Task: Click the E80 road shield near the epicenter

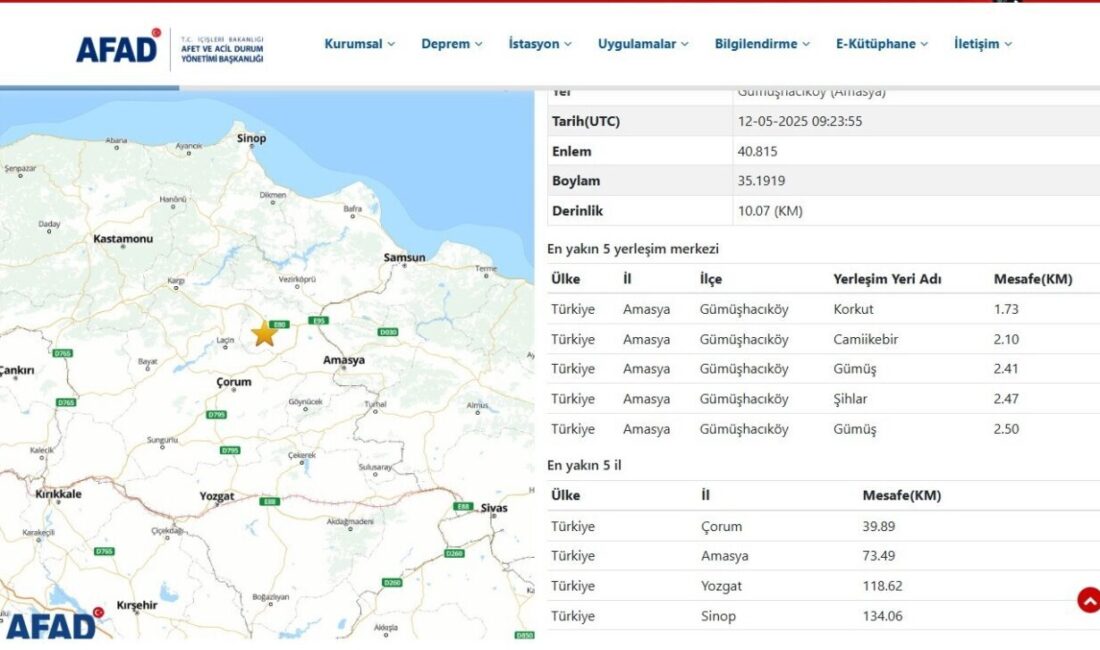Action: click(x=279, y=323)
